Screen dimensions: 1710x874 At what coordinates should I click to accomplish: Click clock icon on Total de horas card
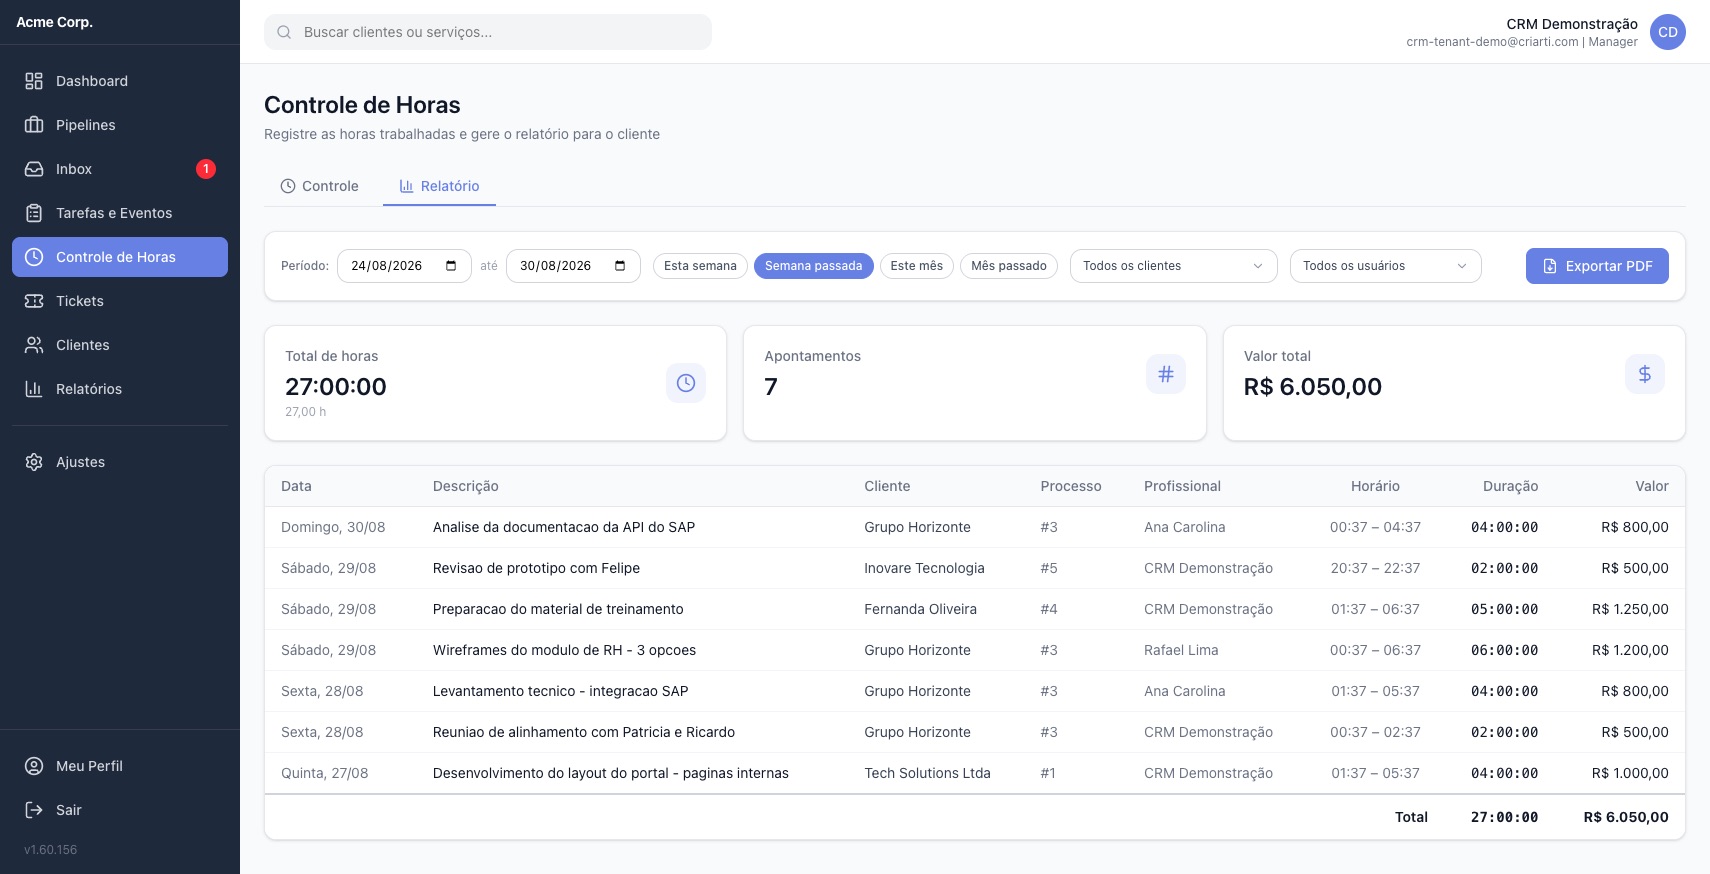(x=686, y=383)
